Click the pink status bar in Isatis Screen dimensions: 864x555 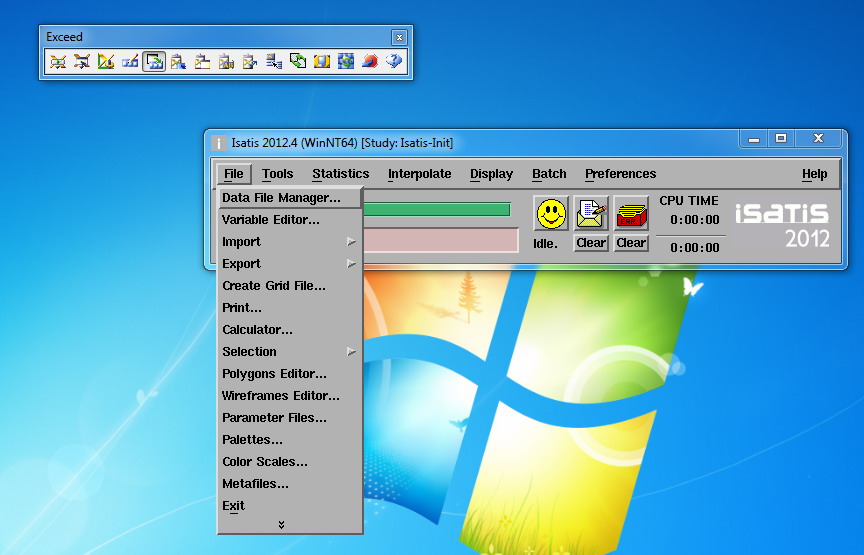pyautogui.click(x=441, y=241)
